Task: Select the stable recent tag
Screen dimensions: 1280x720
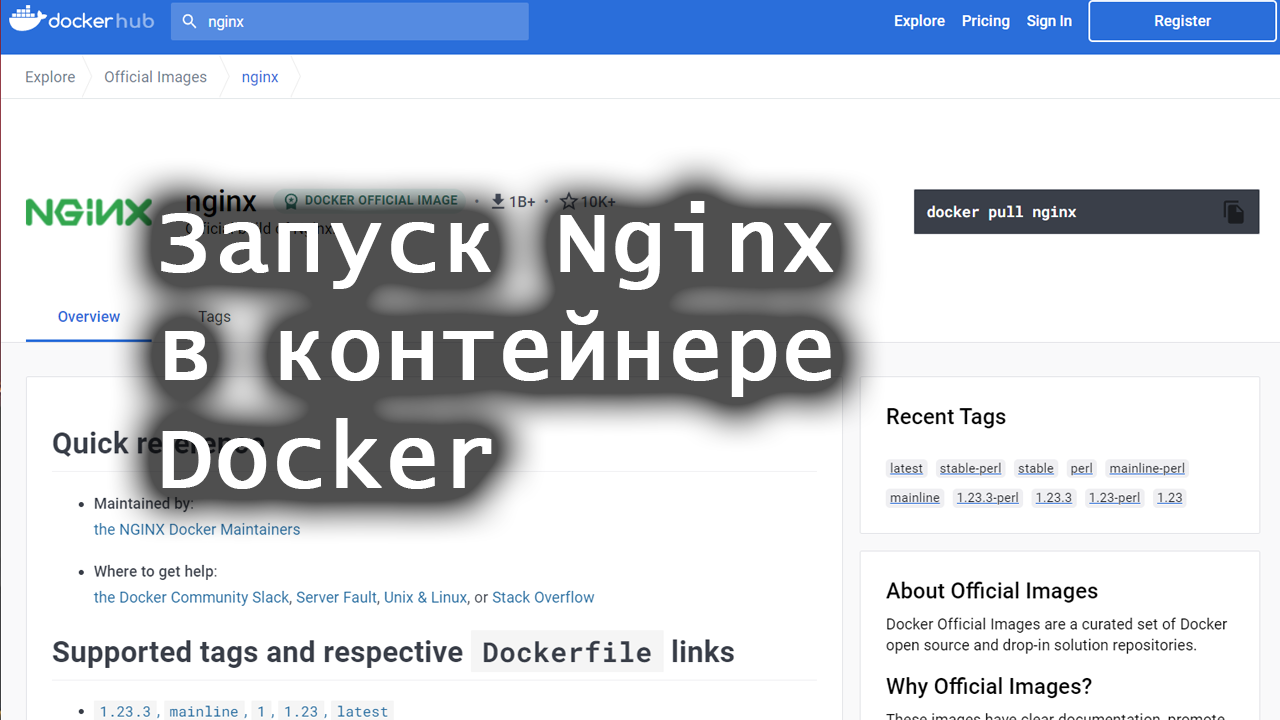Action: click(1036, 468)
